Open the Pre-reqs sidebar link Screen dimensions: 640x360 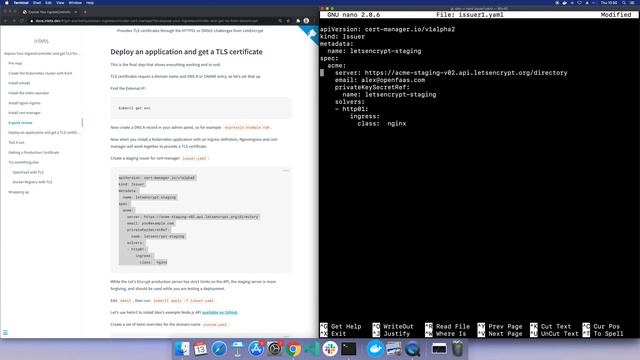click(16, 63)
